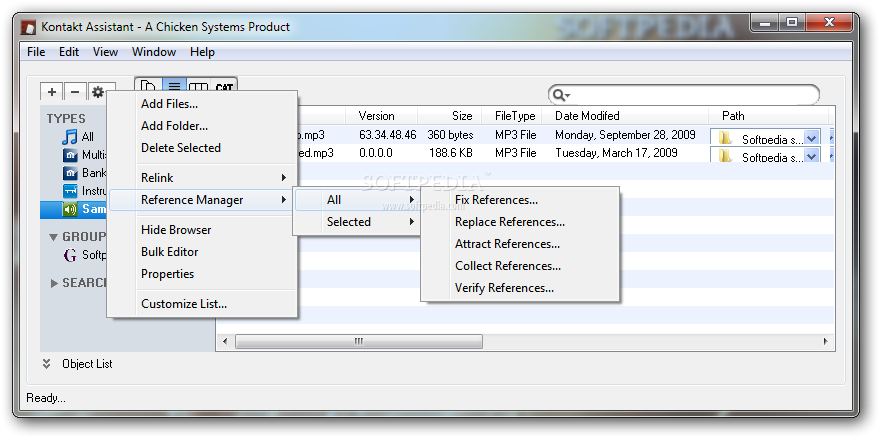Select the Softpedia group G icon
Screen dimensions: 880x438
point(70,255)
